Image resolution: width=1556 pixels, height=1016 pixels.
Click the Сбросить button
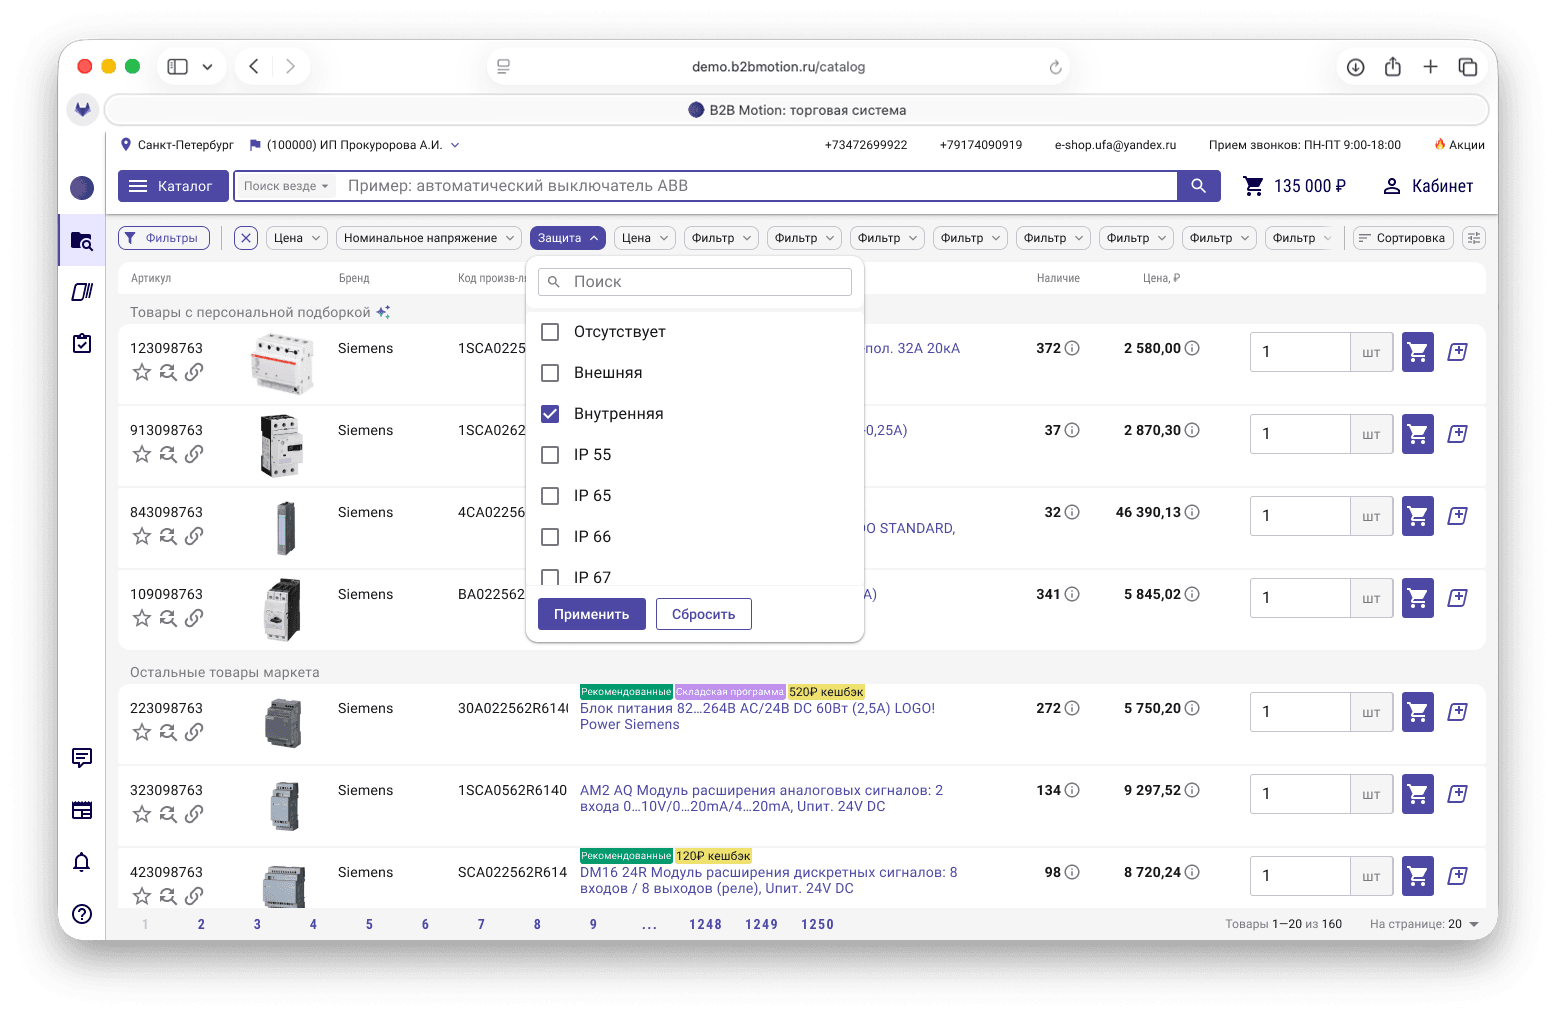pos(704,614)
